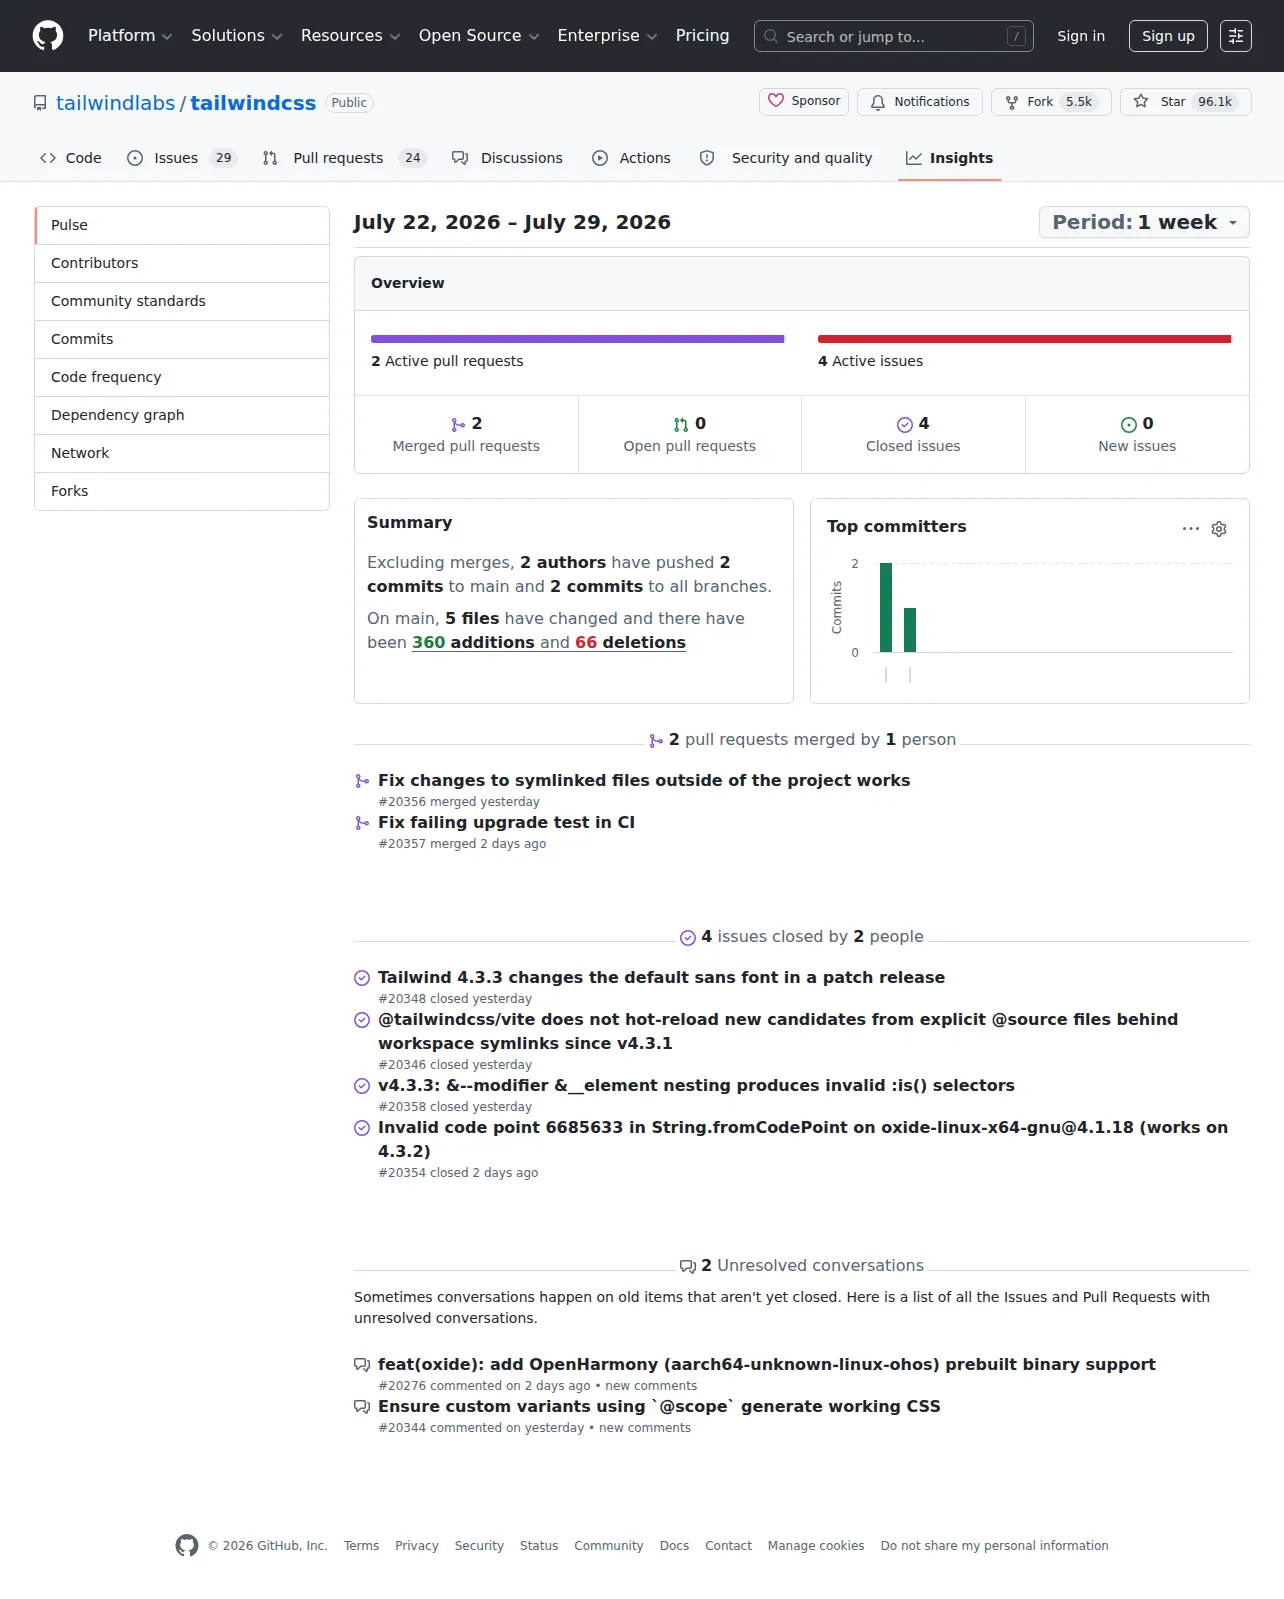The width and height of the screenshot is (1284, 1599).
Task: Open OpenHarmony prebuilt binary support conversation
Action: click(767, 1364)
